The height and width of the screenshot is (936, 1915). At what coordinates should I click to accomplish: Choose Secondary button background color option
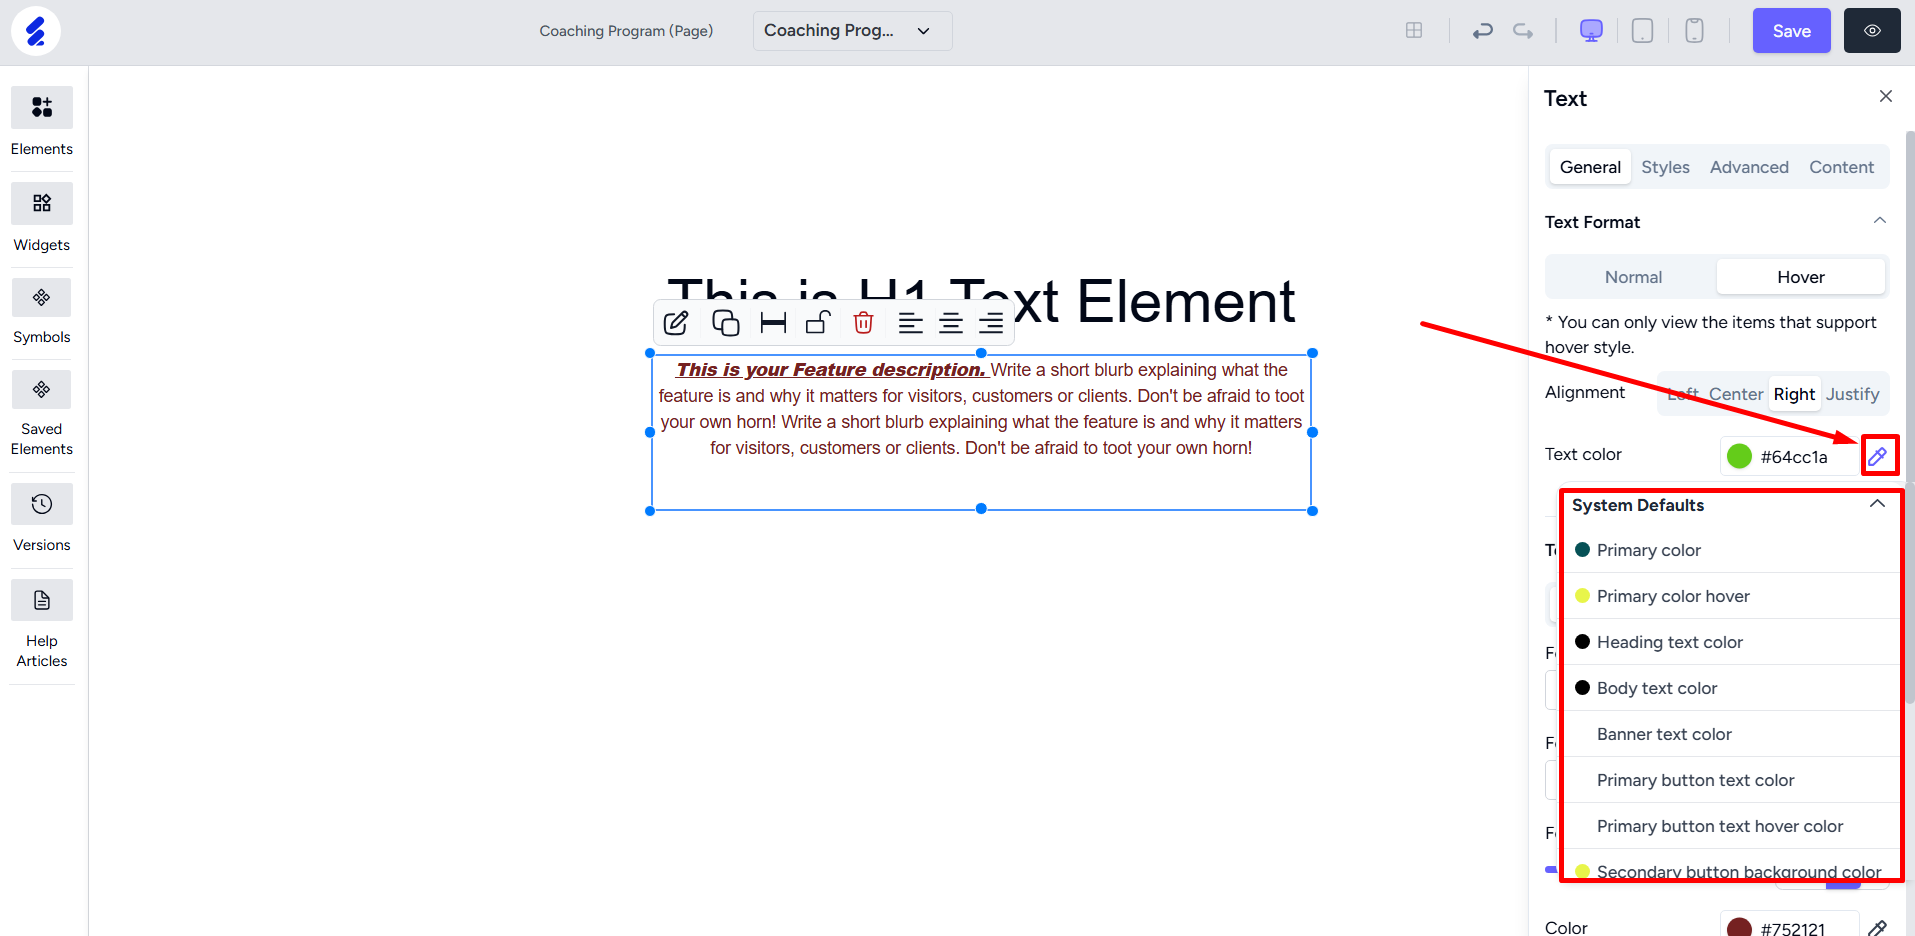click(1730, 868)
